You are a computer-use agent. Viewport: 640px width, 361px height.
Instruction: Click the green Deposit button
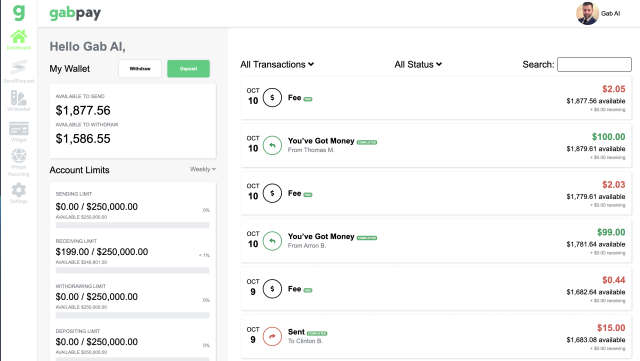point(189,69)
